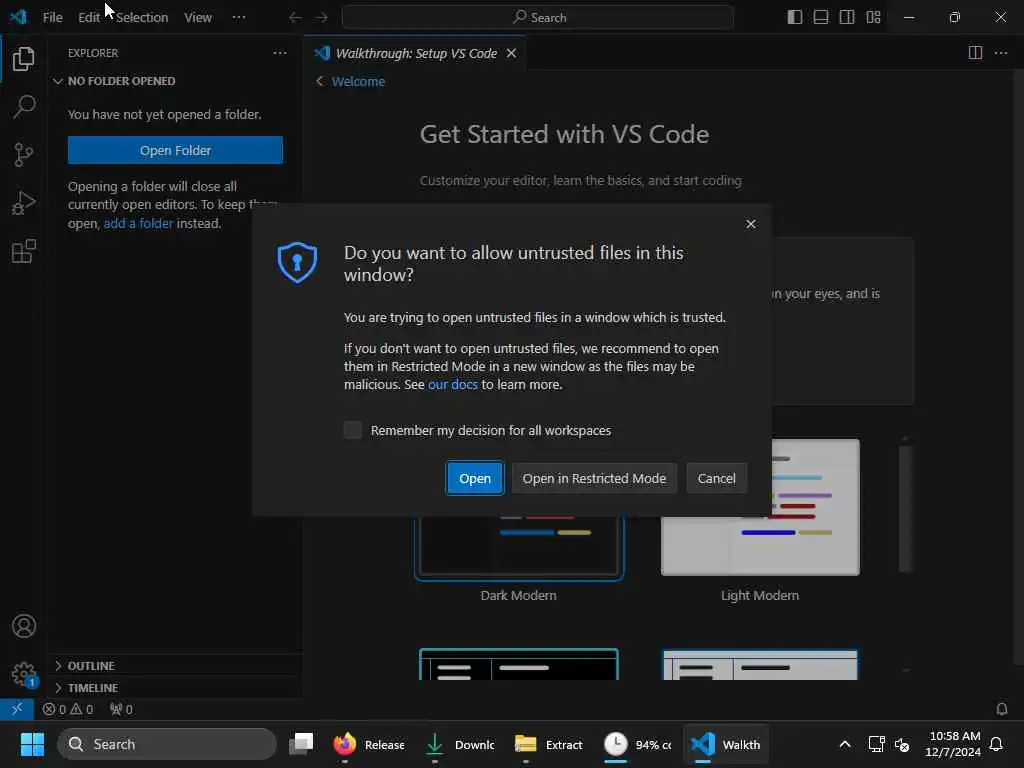
Task: Open editor More Actions ellipsis
Action: pos(1000,53)
